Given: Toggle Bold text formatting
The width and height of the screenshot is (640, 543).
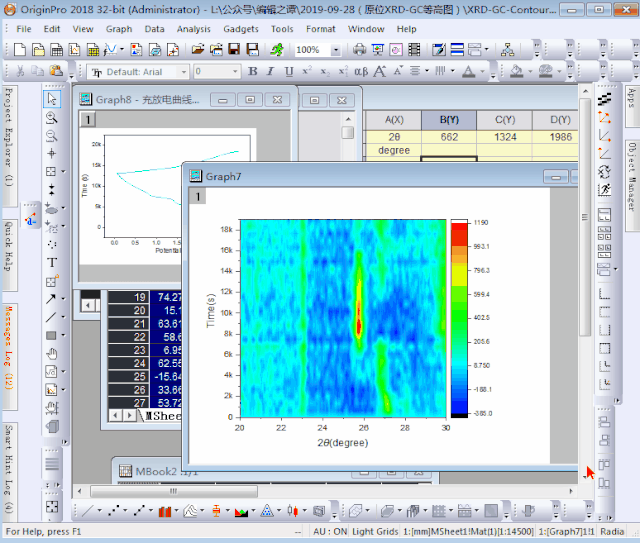Looking at the screenshot, I should click(x=253, y=72).
